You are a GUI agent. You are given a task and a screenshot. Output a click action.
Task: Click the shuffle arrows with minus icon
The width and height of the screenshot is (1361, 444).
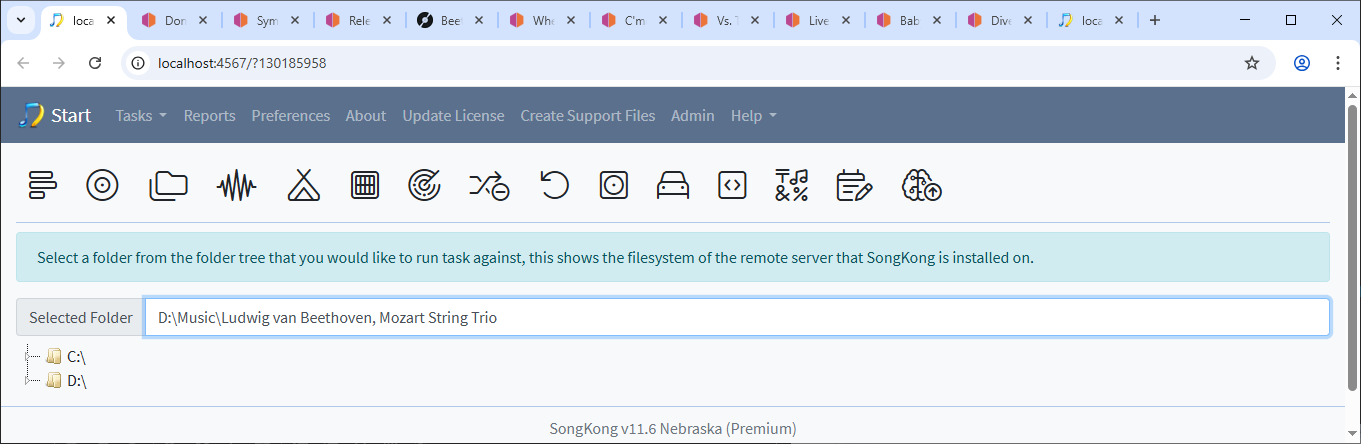pyautogui.click(x=489, y=185)
